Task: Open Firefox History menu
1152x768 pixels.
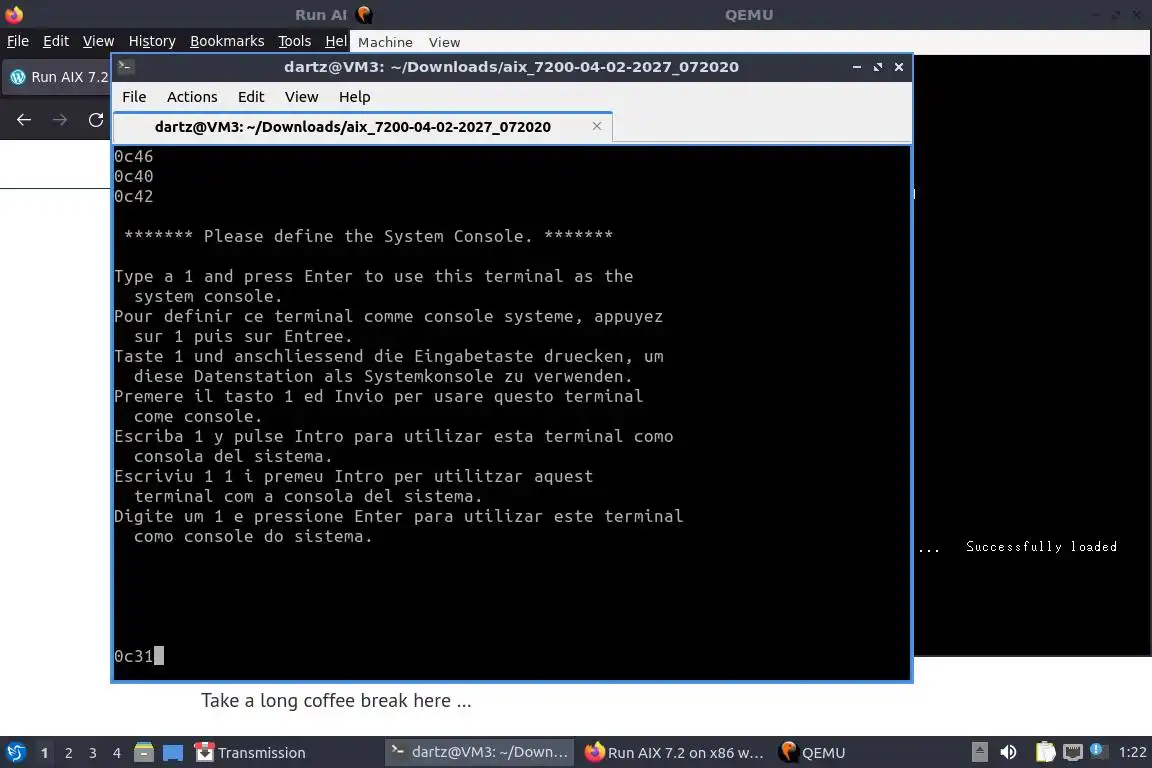Action: [x=152, y=41]
